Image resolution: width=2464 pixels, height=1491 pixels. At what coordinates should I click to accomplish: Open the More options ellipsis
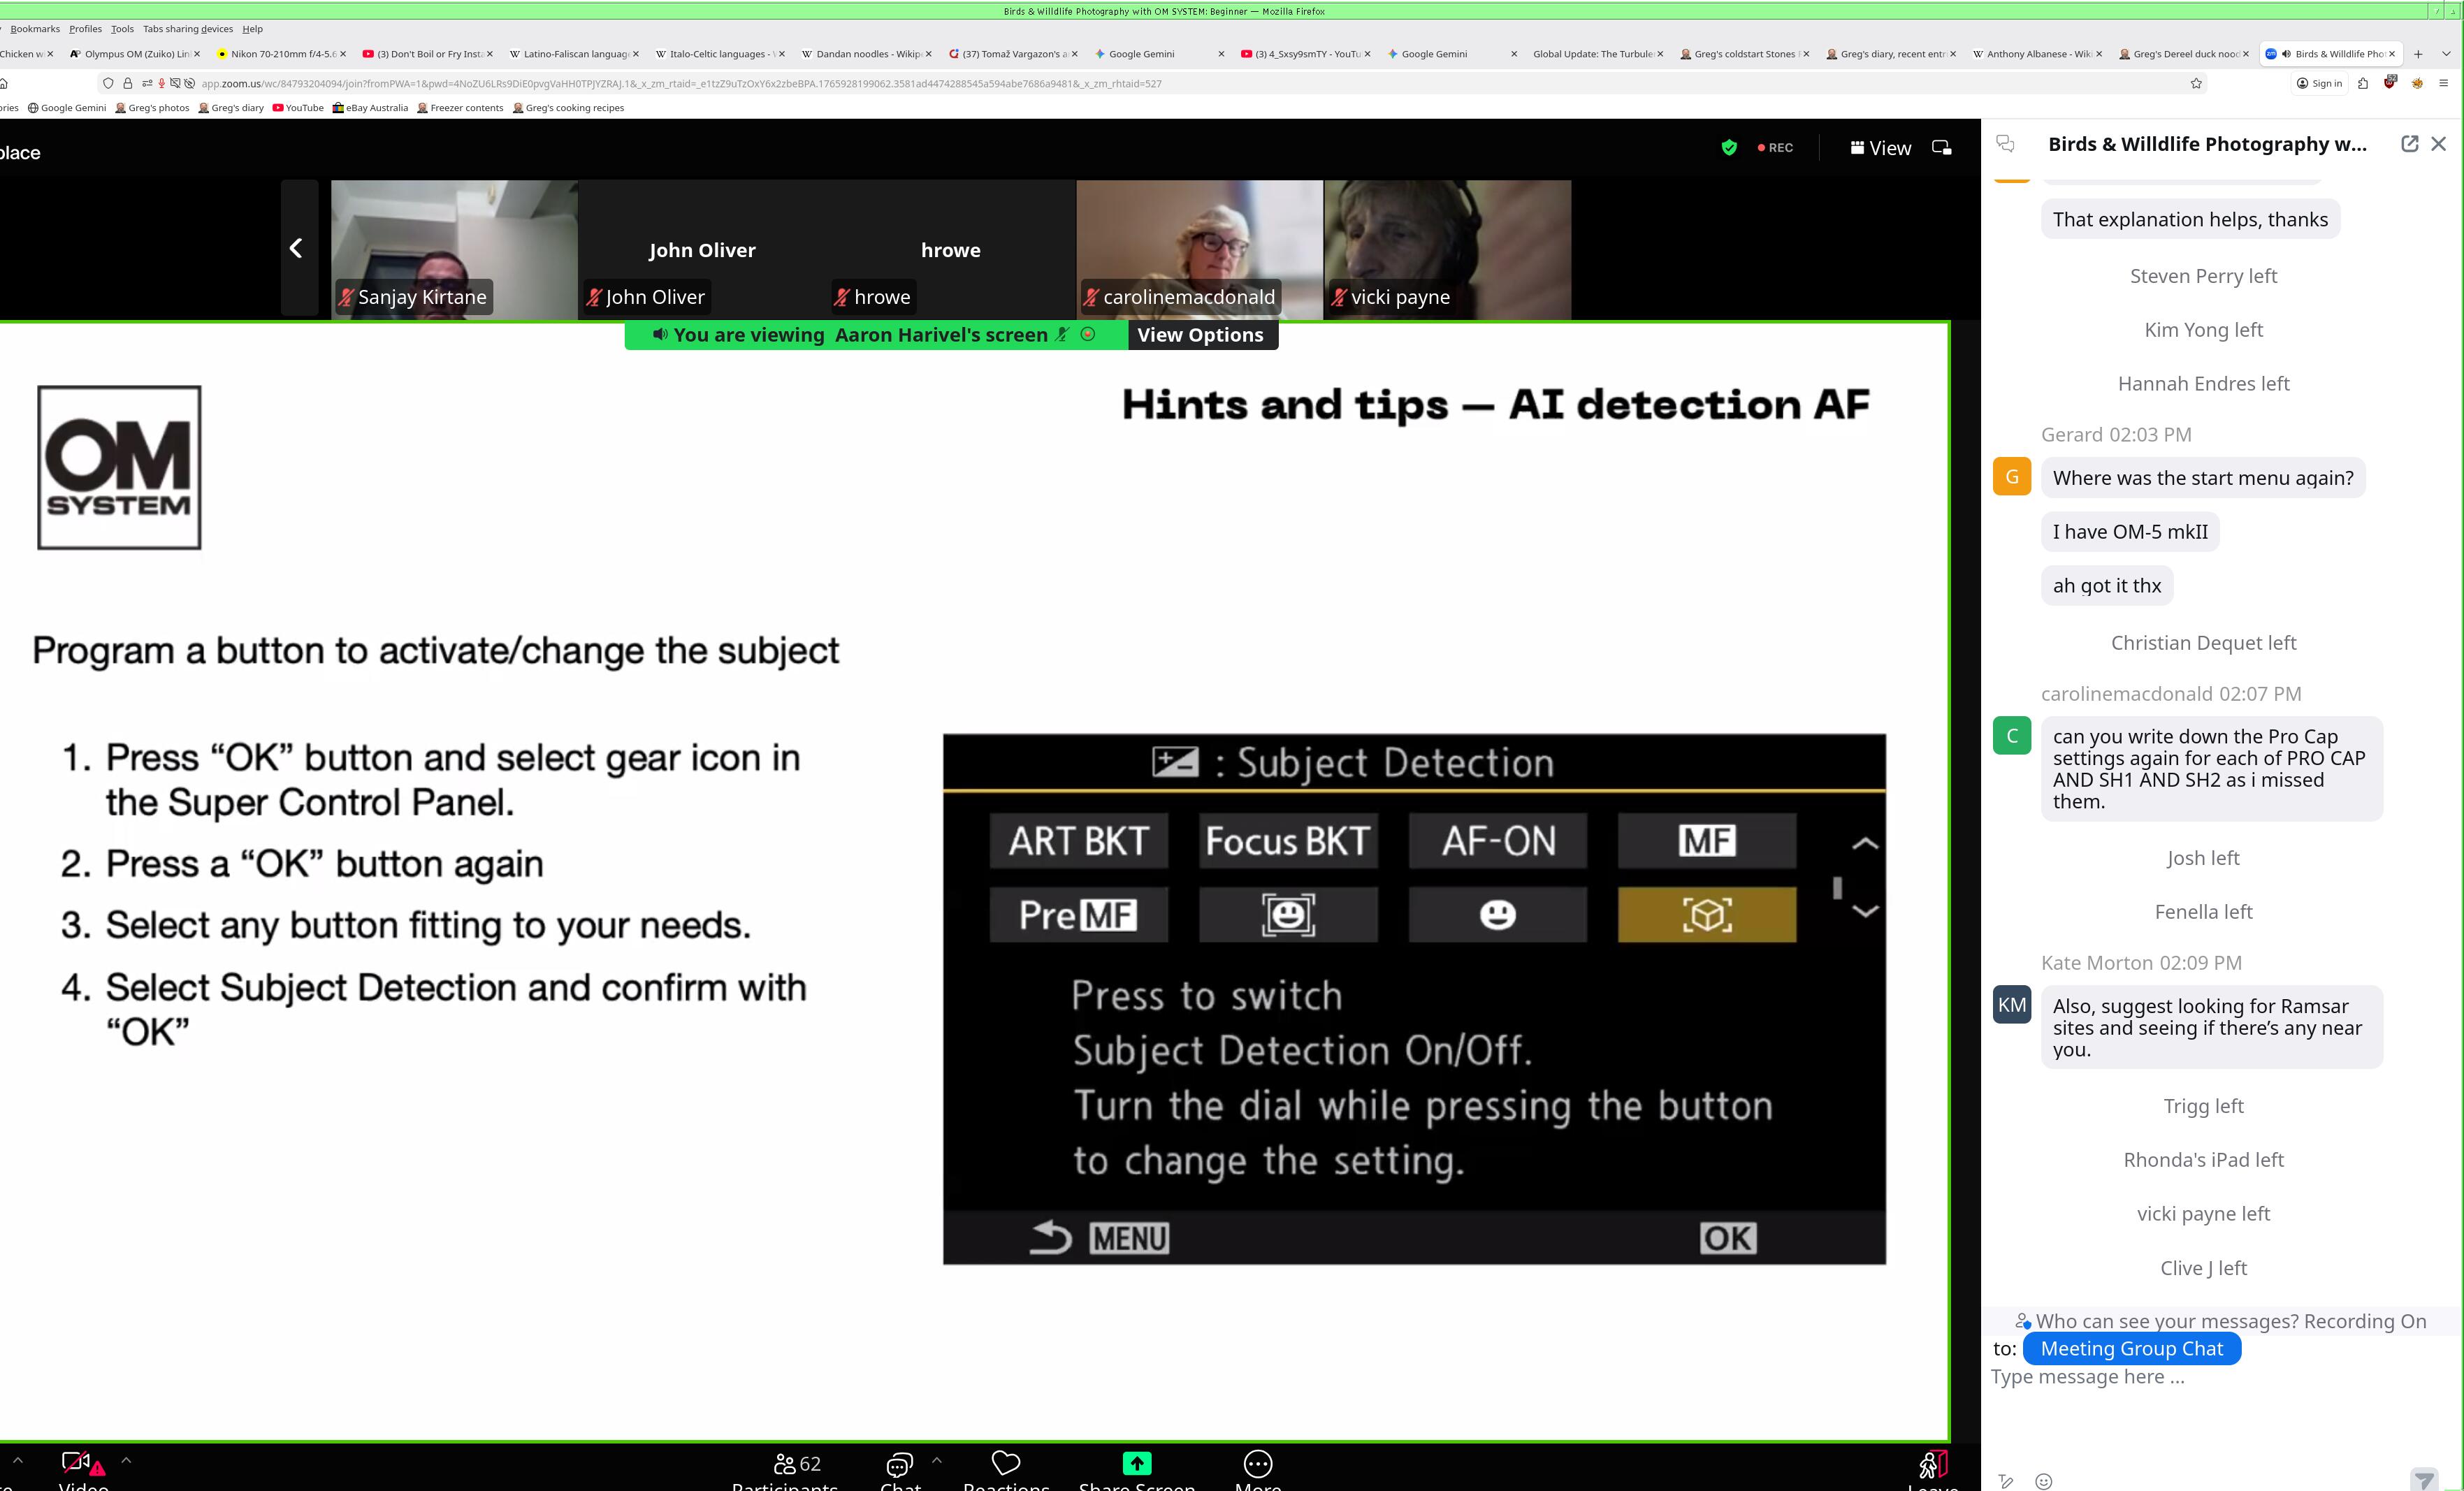1257,1464
